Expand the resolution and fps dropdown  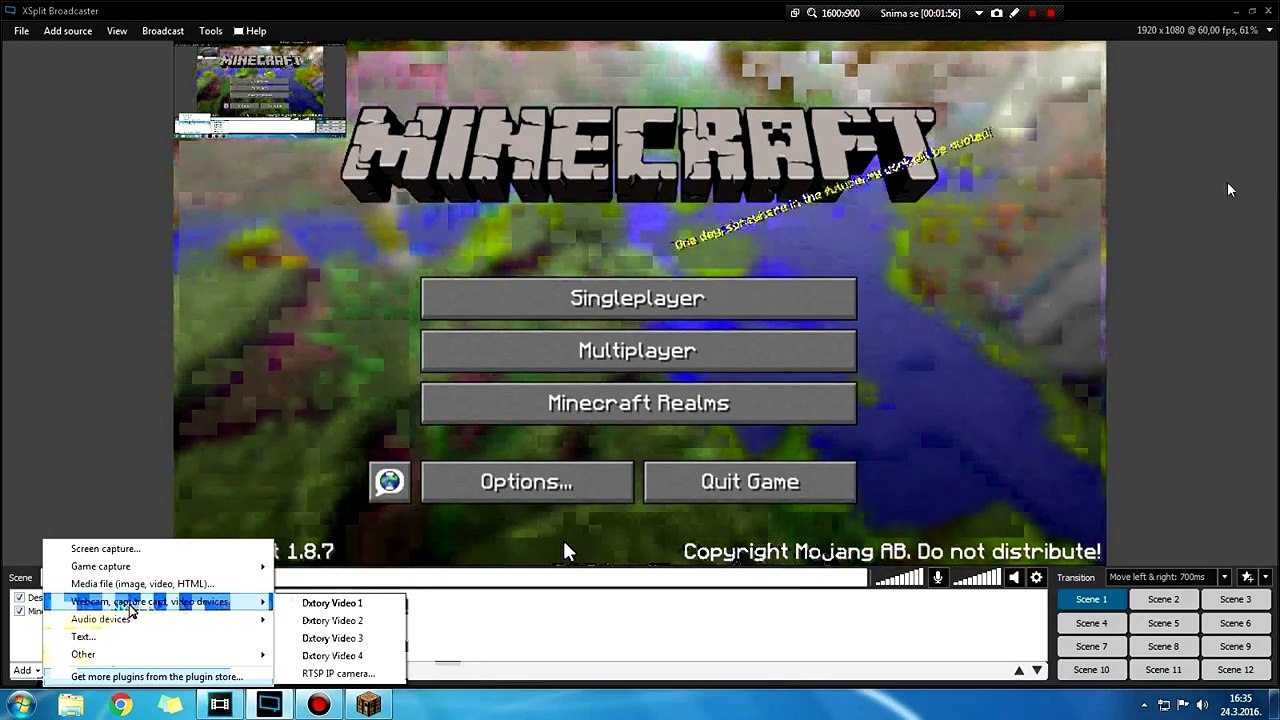[1268, 31]
